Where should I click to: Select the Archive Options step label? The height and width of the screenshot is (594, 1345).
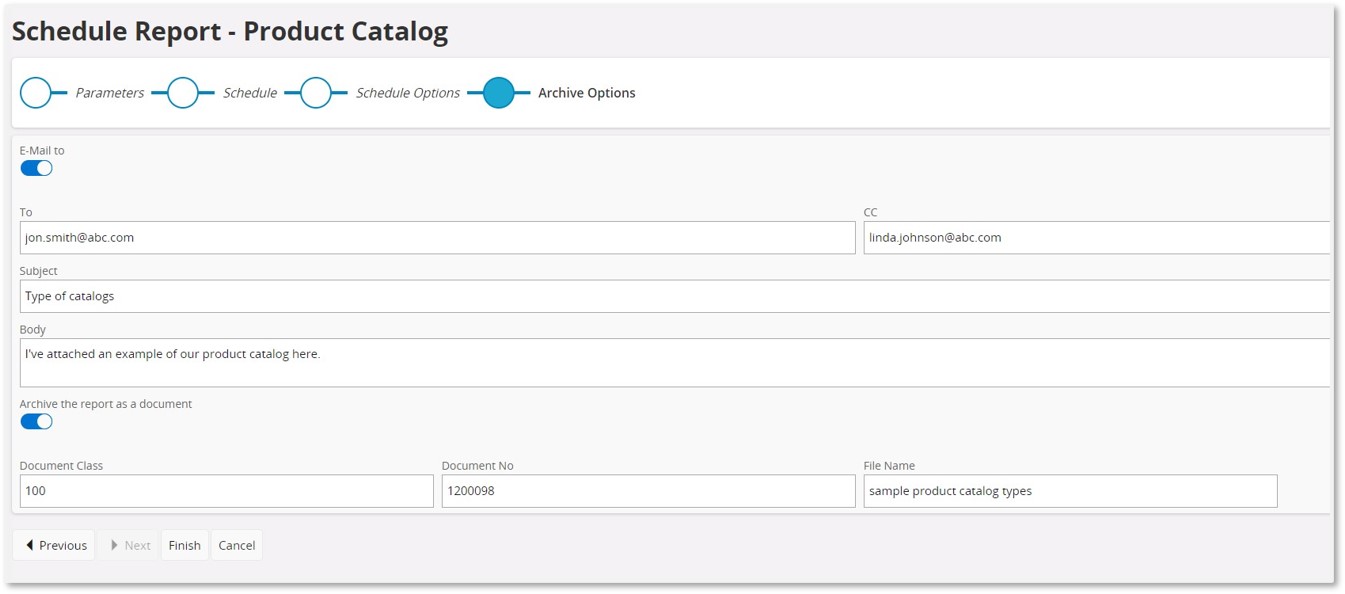click(587, 93)
